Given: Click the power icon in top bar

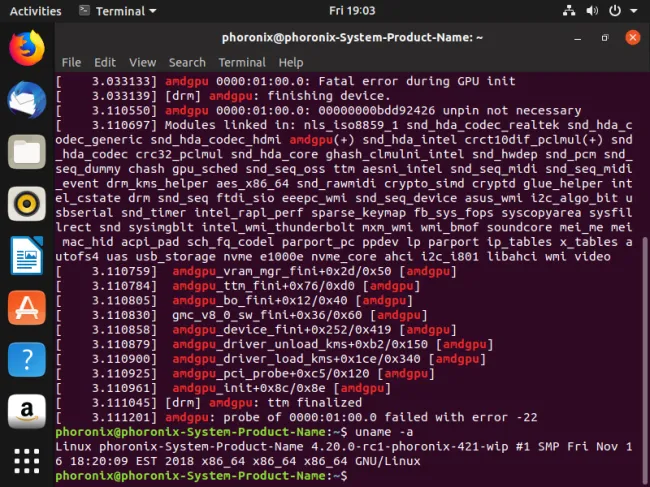Looking at the screenshot, I should 615,11.
